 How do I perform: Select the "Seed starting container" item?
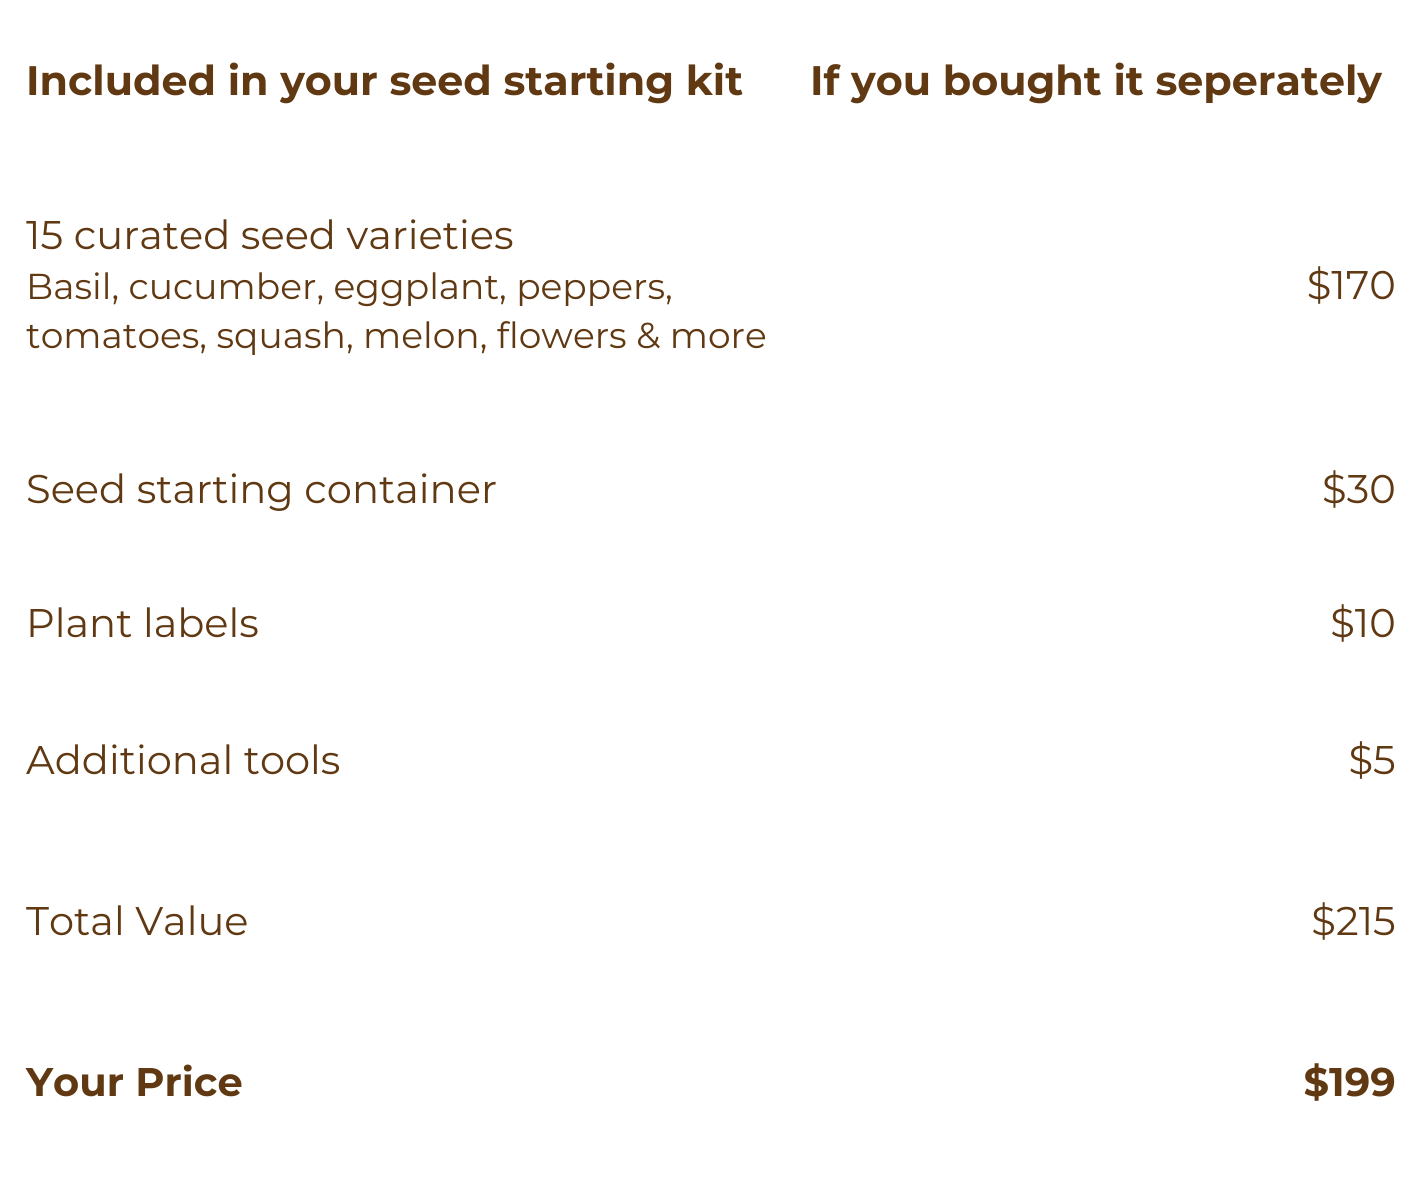(261, 490)
